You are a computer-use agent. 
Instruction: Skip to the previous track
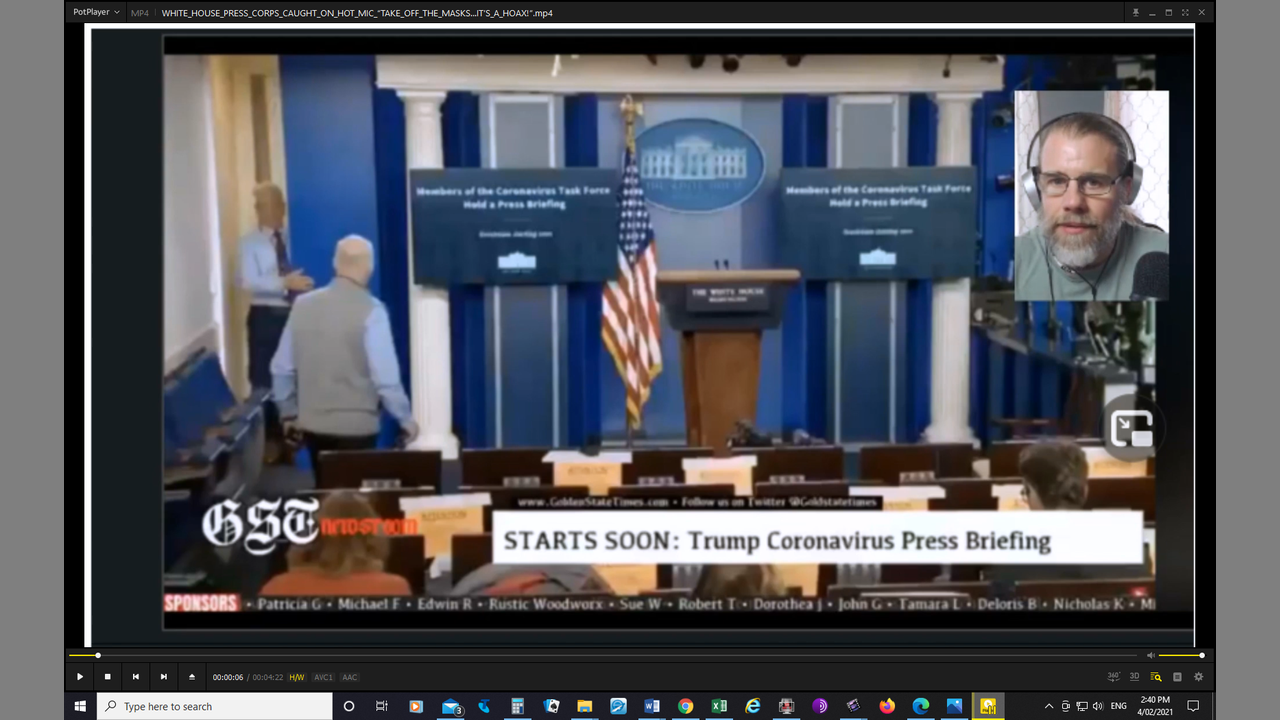136,677
